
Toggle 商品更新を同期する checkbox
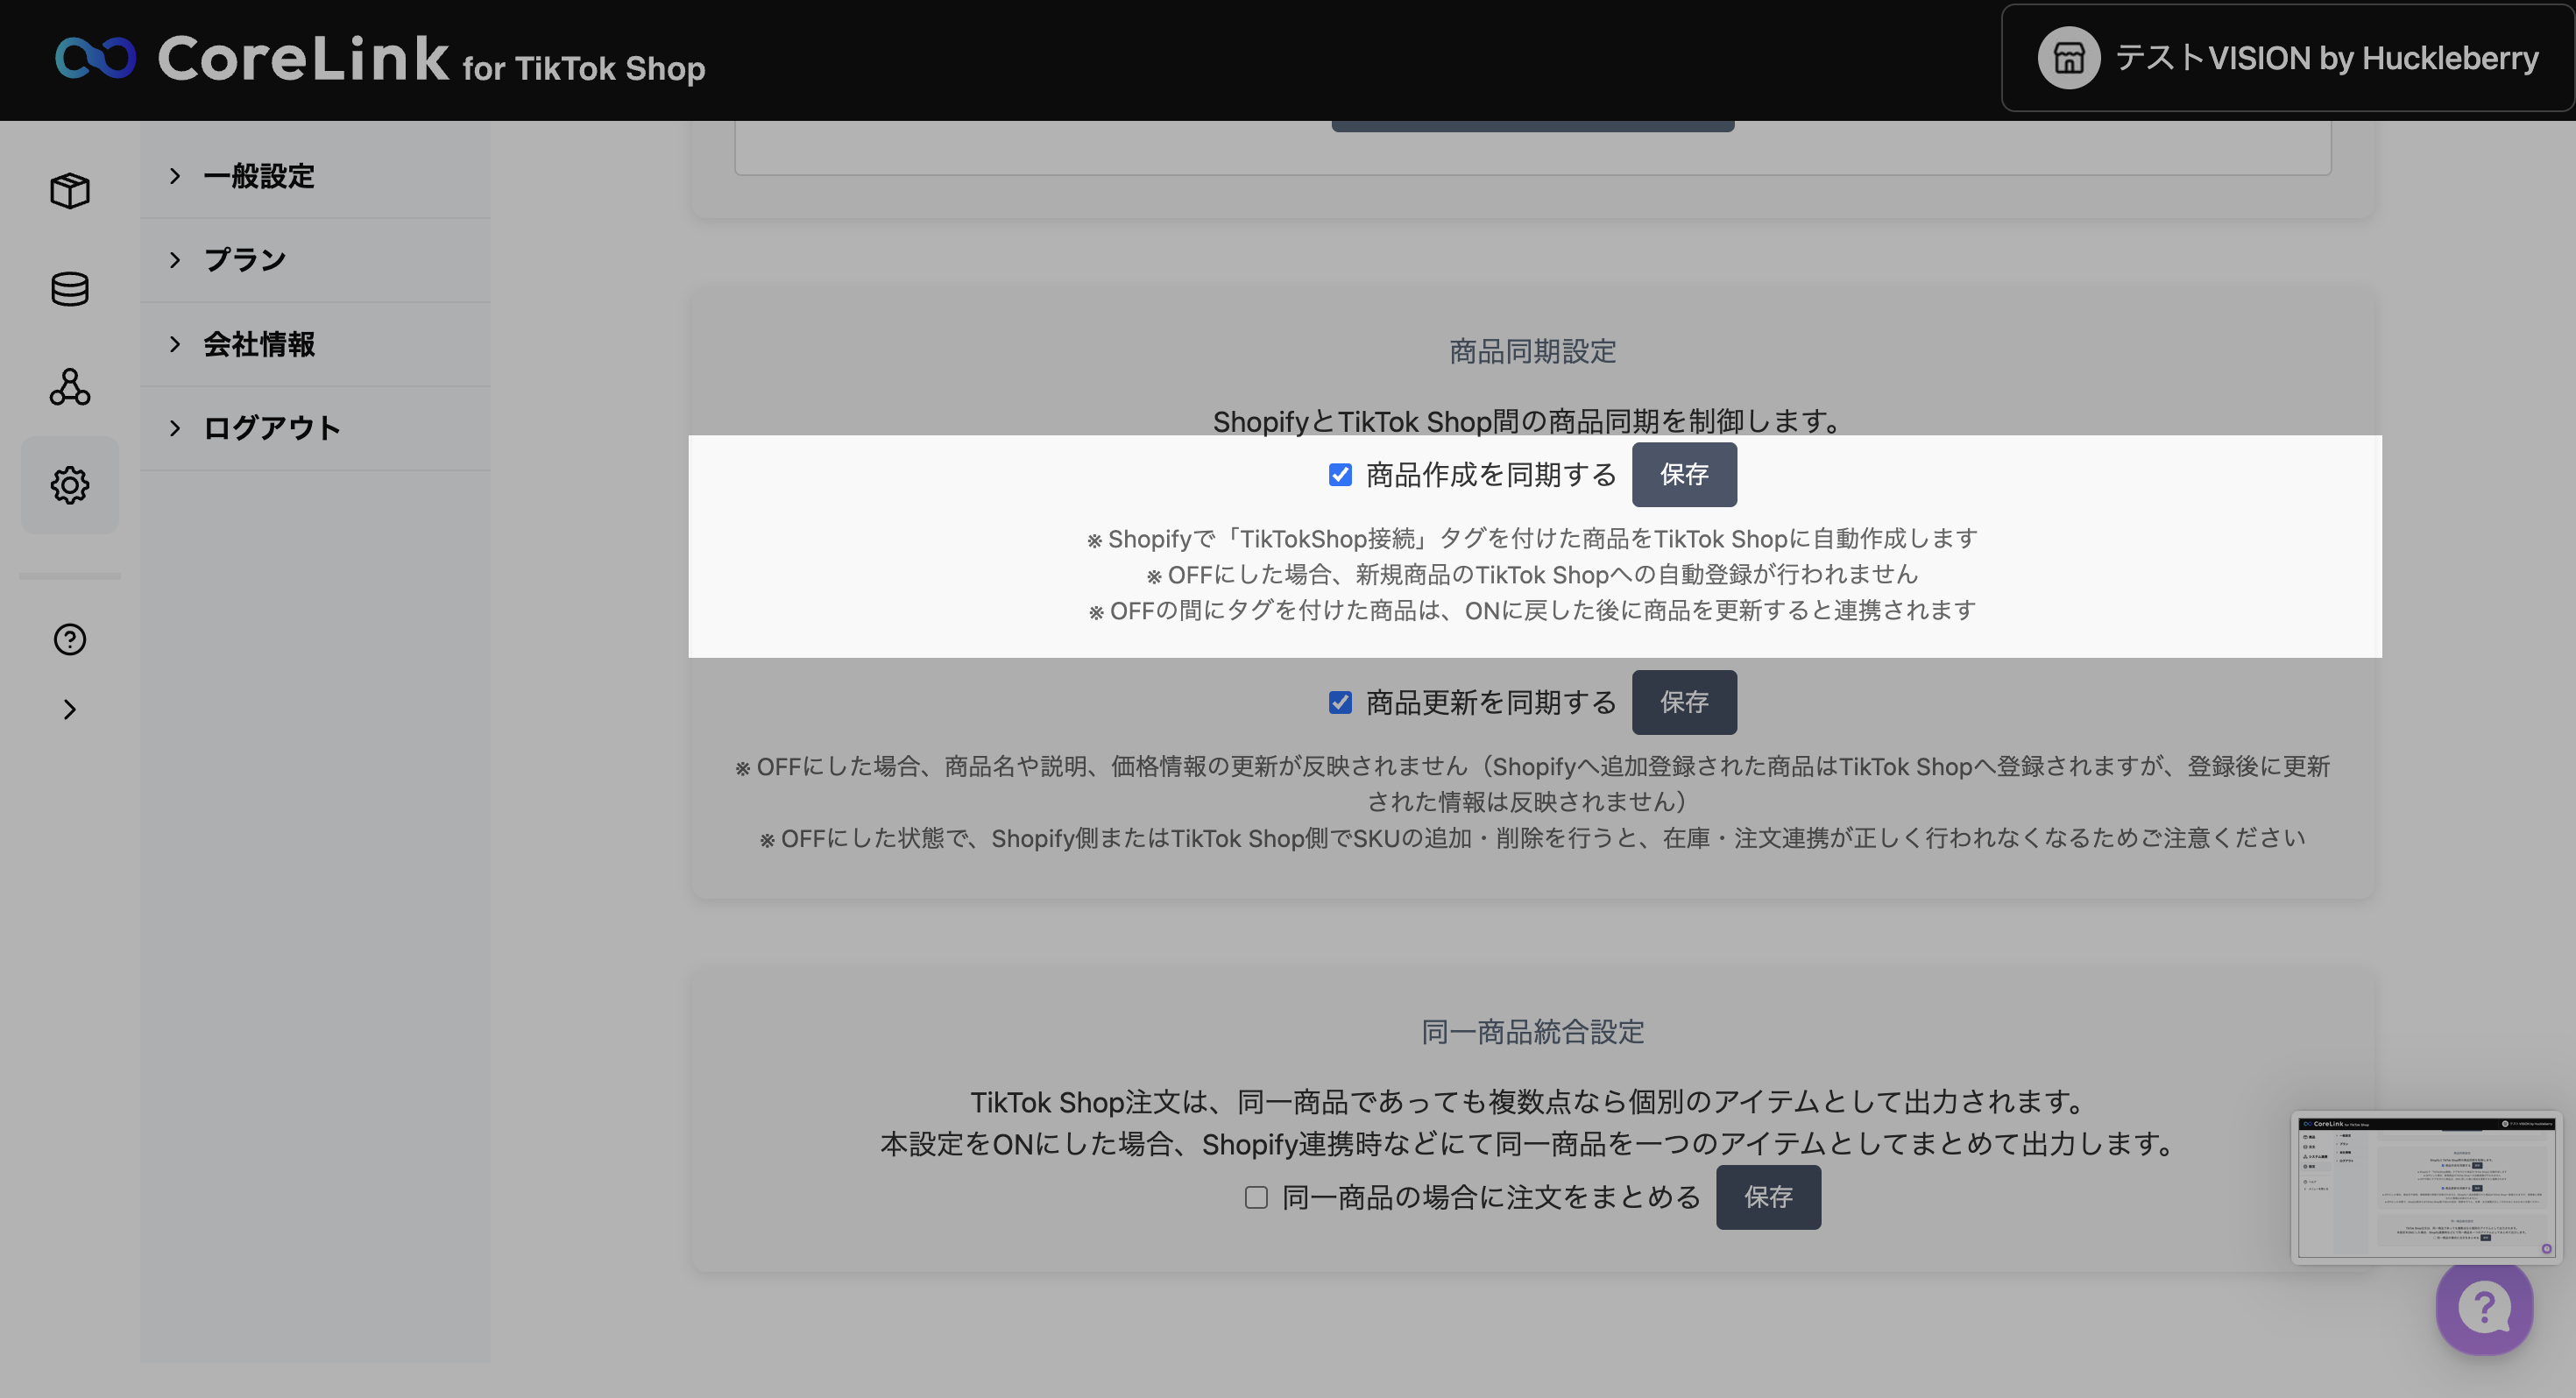tap(1340, 703)
